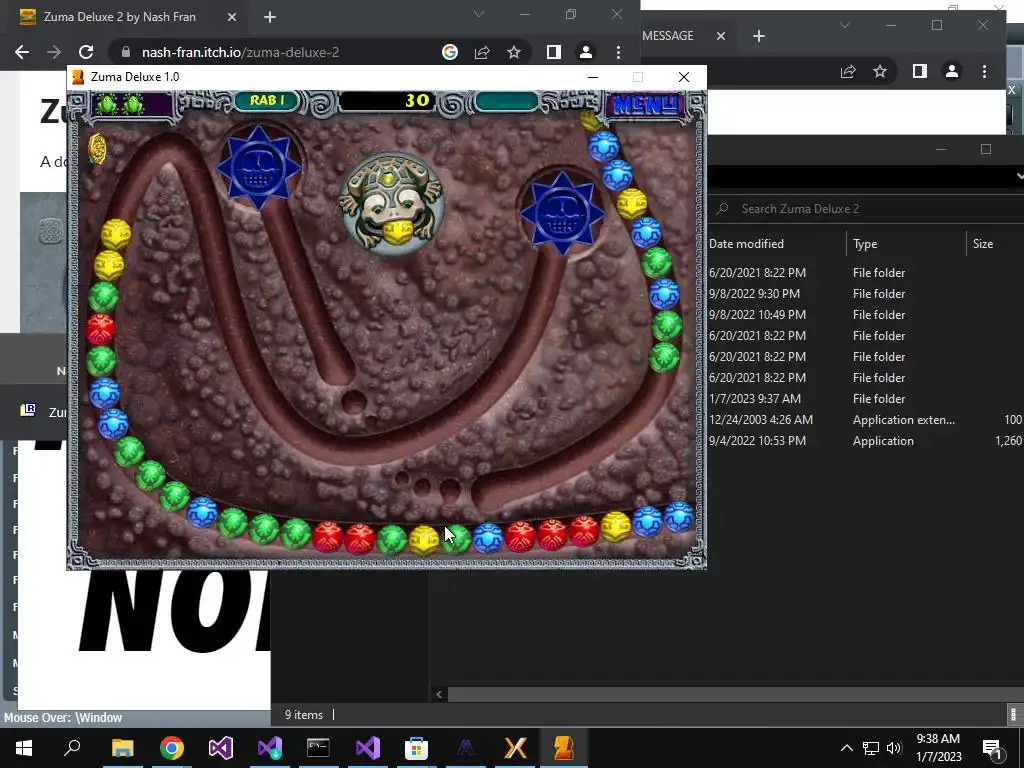Image resolution: width=1024 pixels, height=768 pixels.
Task: Open a new tab in the back Chrome window
Action: click(x=759, y=36)
